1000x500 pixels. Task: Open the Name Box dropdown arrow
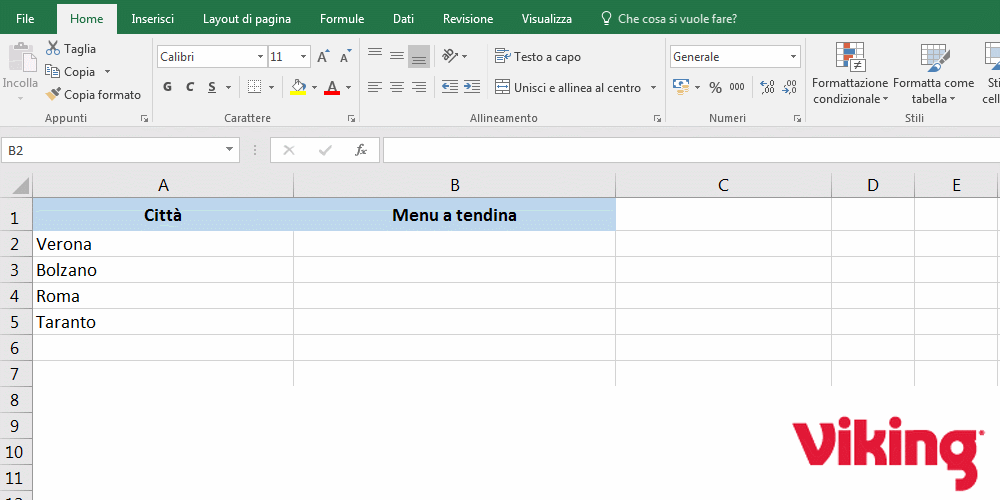pos(229,150)
